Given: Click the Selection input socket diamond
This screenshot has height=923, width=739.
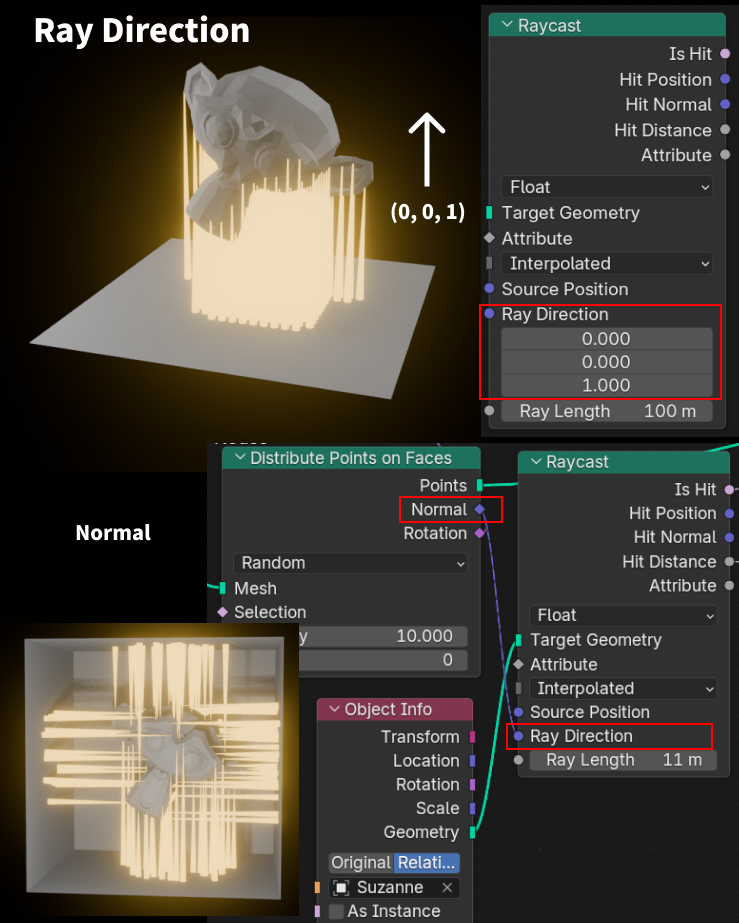Looking at the screenshot, I should [222, 612].
